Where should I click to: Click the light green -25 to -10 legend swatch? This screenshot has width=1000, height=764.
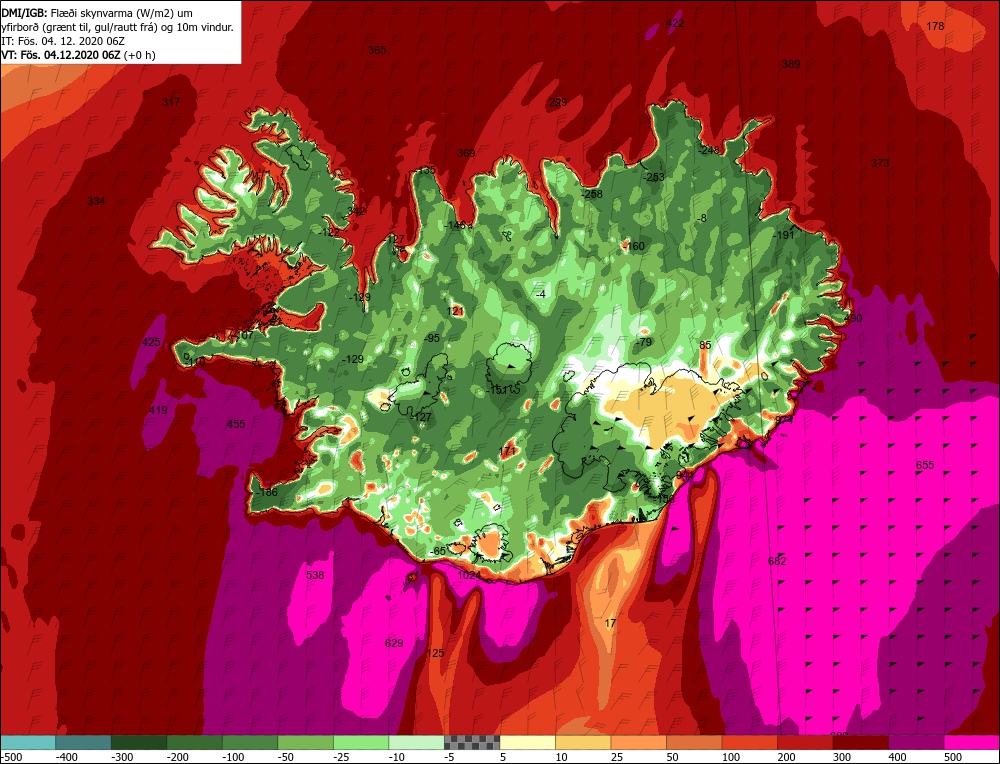pyautogui.click(x=361, y=742)
